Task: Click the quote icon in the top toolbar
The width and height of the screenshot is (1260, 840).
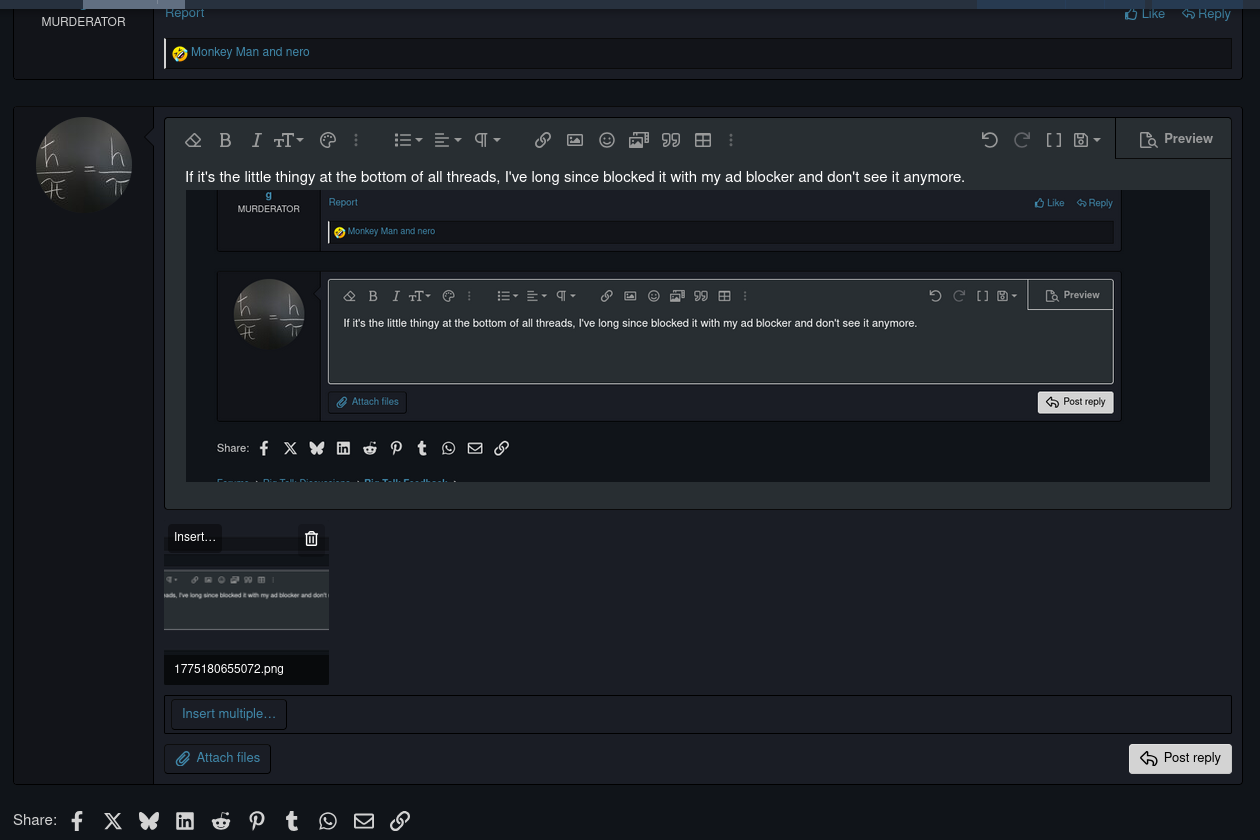Action: pos(671,140)
